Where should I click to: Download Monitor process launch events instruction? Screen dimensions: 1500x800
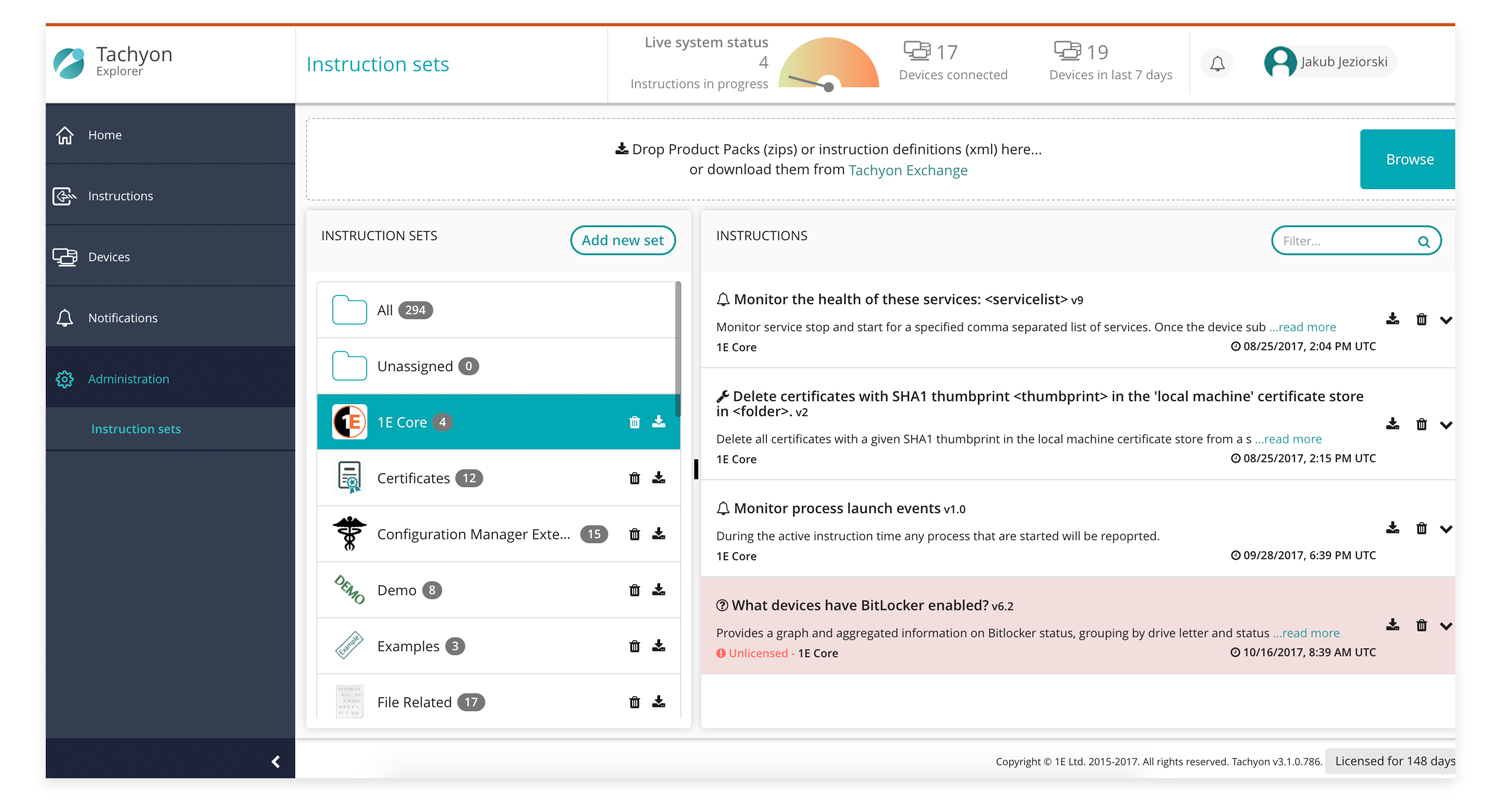1392,528
